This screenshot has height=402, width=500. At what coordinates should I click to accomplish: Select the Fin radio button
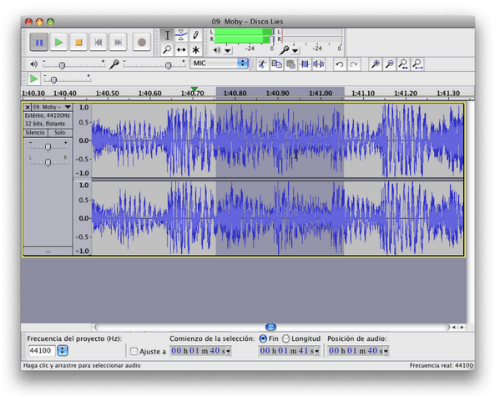click(263, 339)
